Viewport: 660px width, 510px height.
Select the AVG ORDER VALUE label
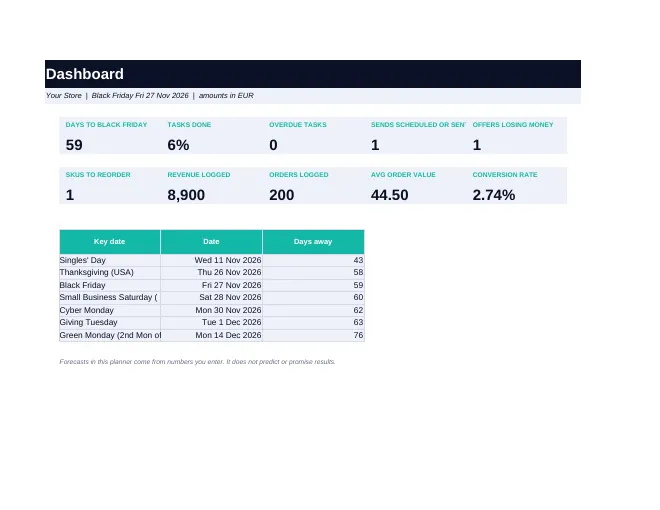click(x=403, y=175)
